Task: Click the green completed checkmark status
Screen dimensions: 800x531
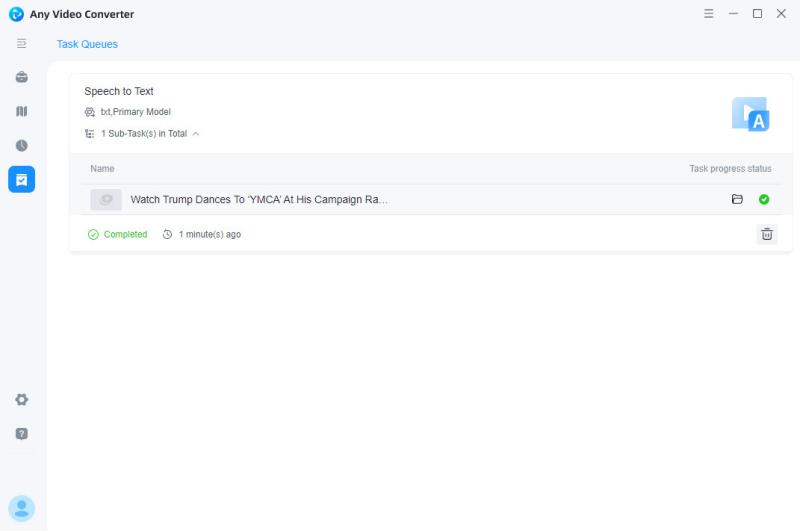Action: [764, 200]
